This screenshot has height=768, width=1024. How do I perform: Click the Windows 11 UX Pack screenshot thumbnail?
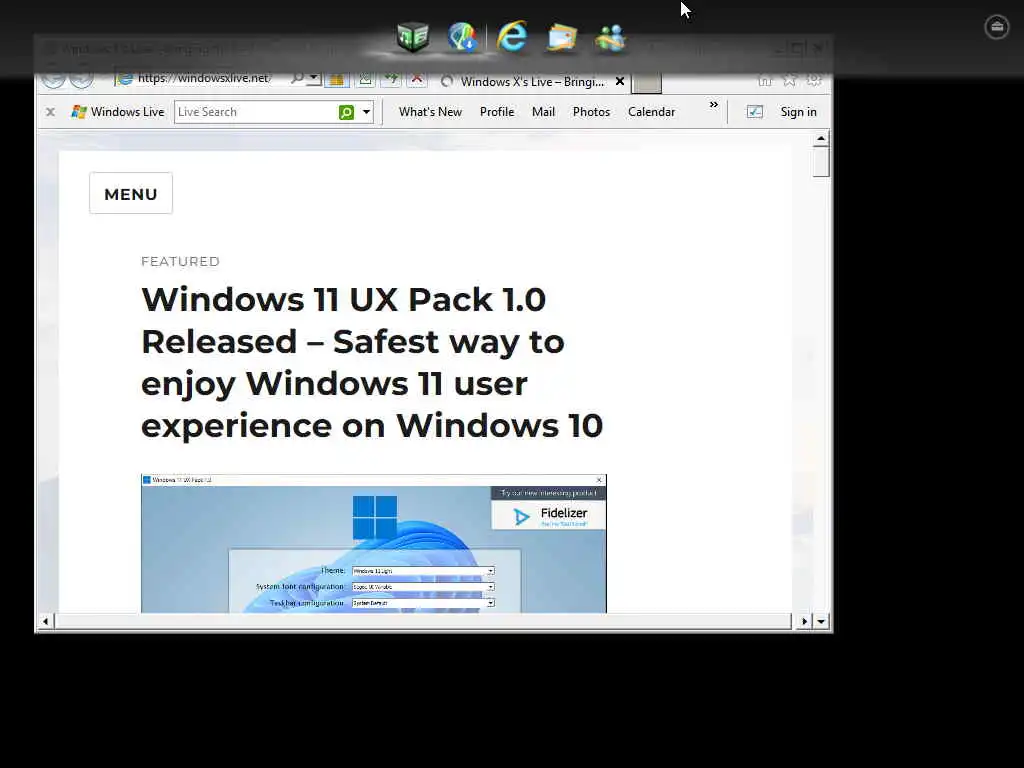[x=374, y=543]
